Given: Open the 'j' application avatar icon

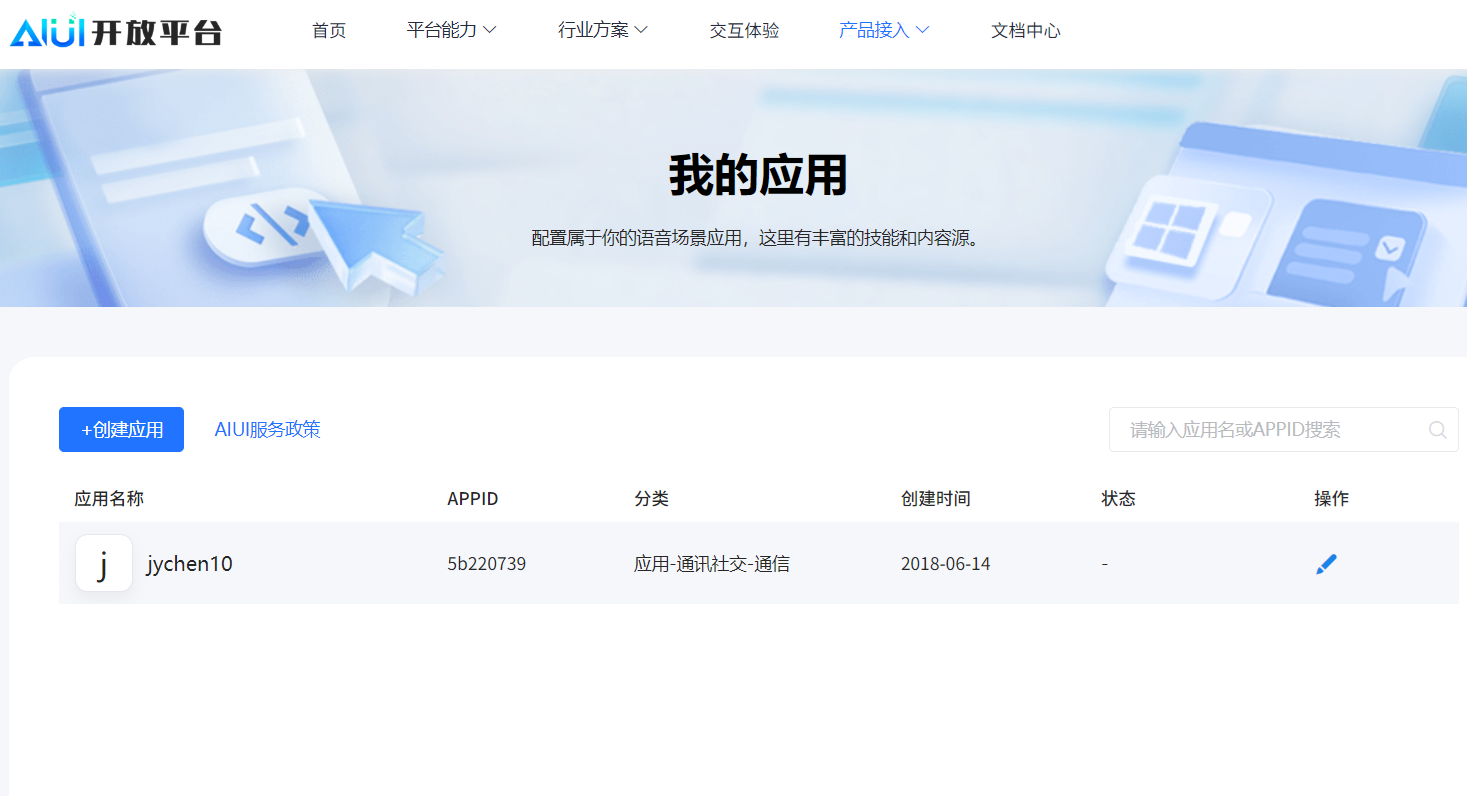Looking at the screenshot, I should pyautogui.click(x=104, y=564).
